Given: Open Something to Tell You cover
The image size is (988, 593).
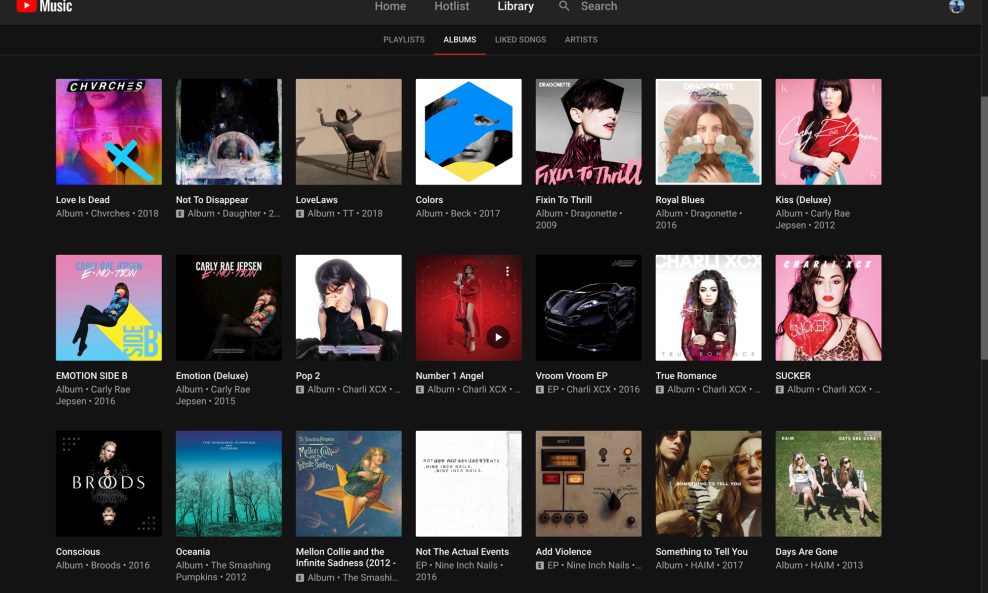Looking at the screenshot, I should [708, 483].
